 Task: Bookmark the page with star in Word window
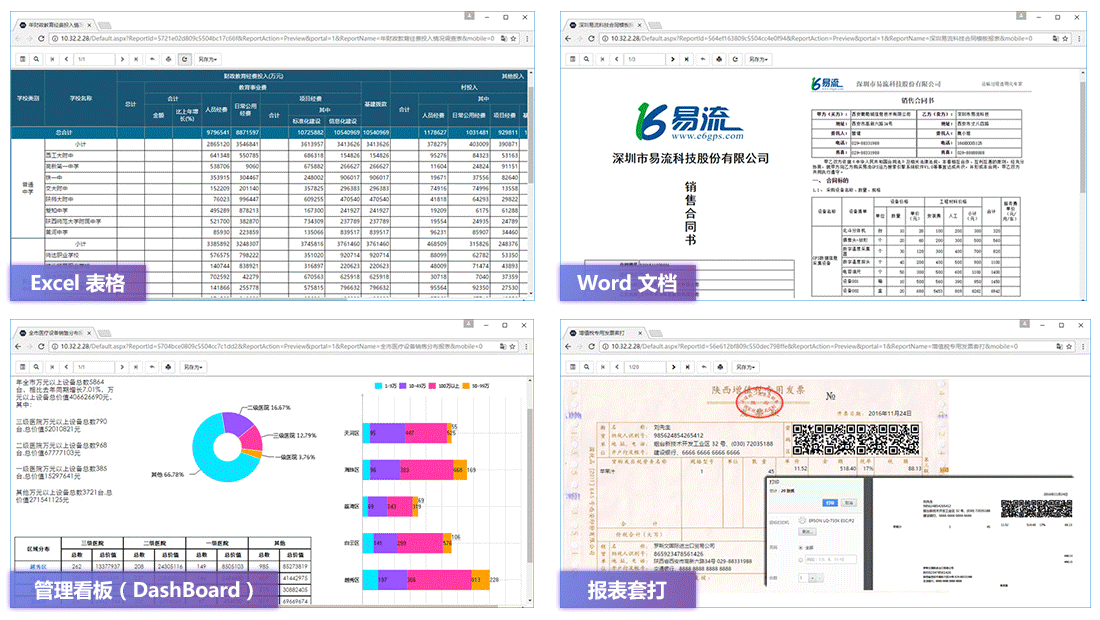click(1065, 39)
